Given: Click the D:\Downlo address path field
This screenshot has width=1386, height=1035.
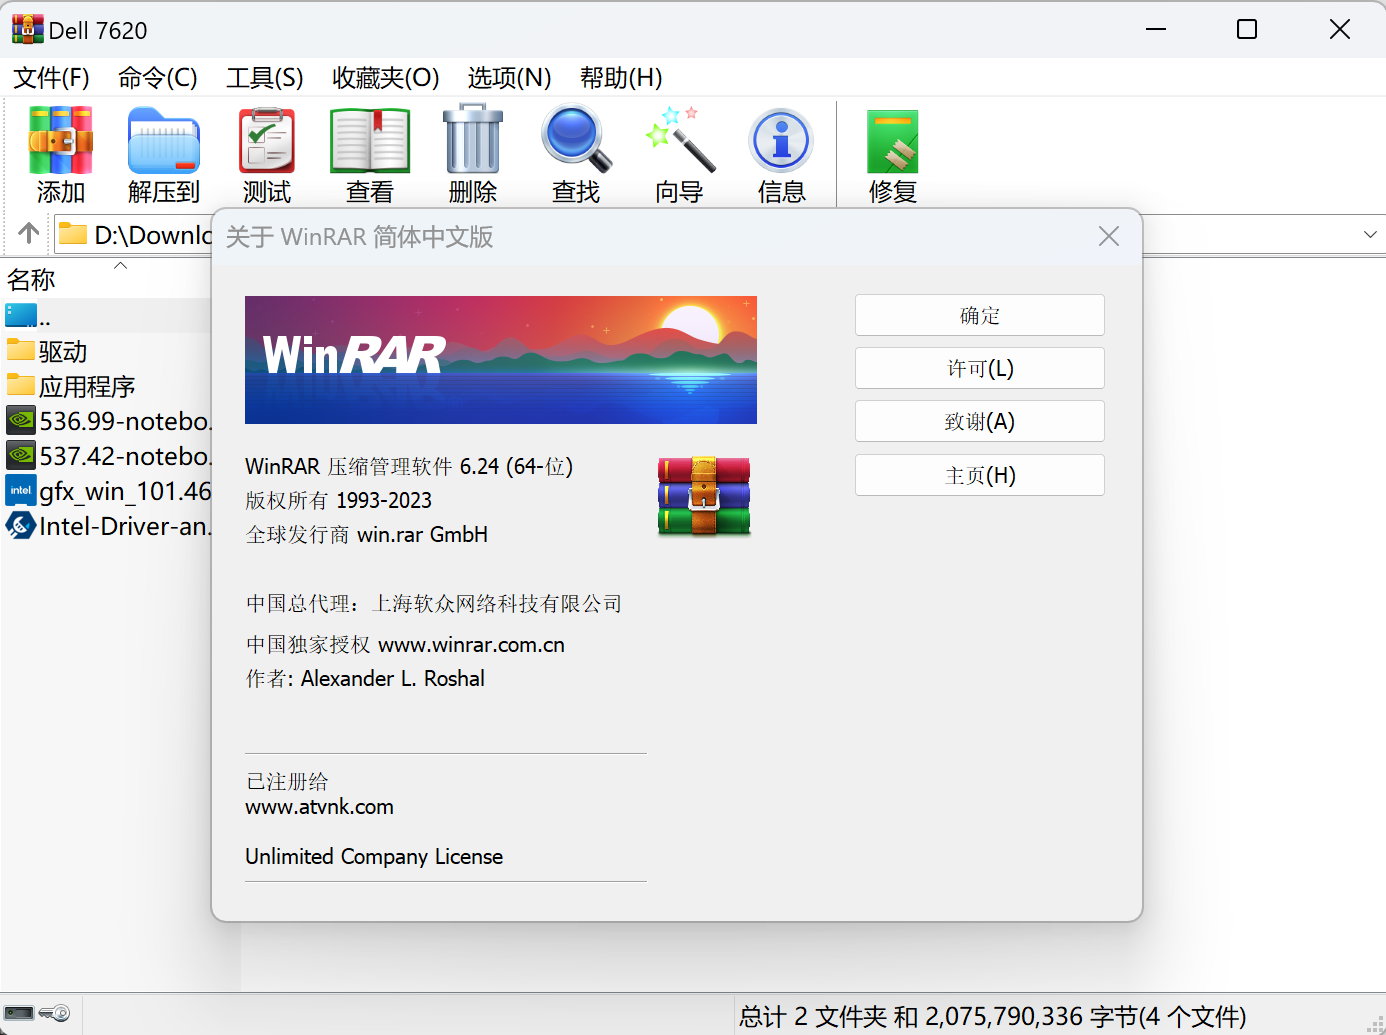Looking at the screenshot, I should [133, 235].
